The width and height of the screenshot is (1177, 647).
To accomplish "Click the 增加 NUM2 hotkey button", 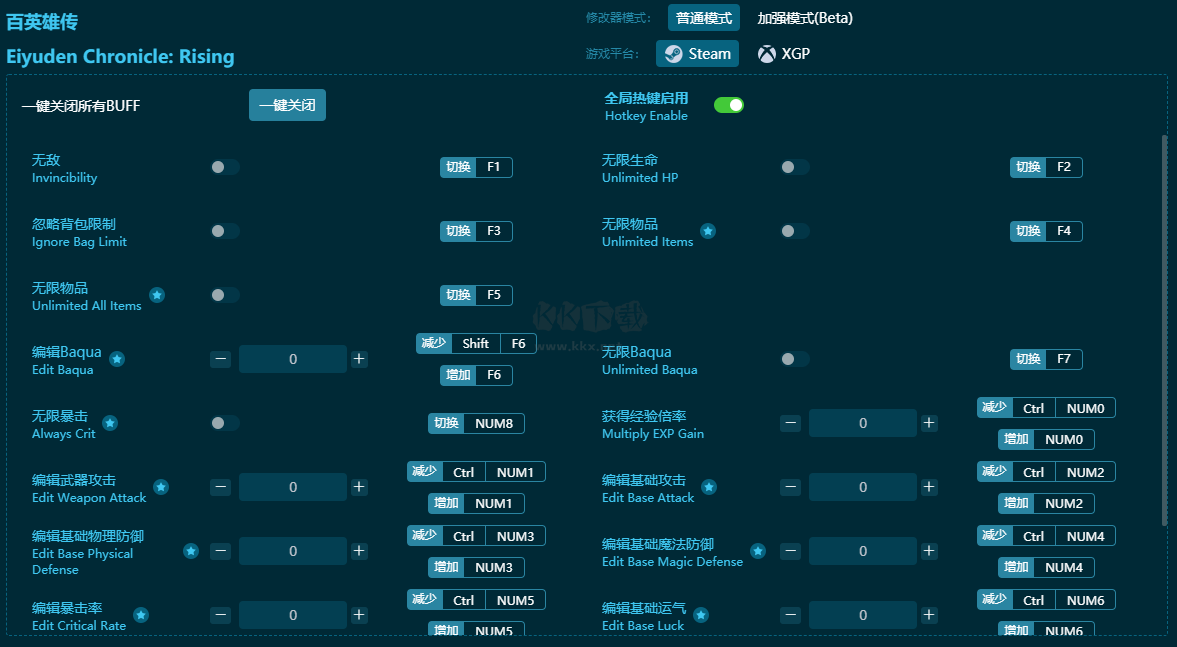I will (1046, 504).
